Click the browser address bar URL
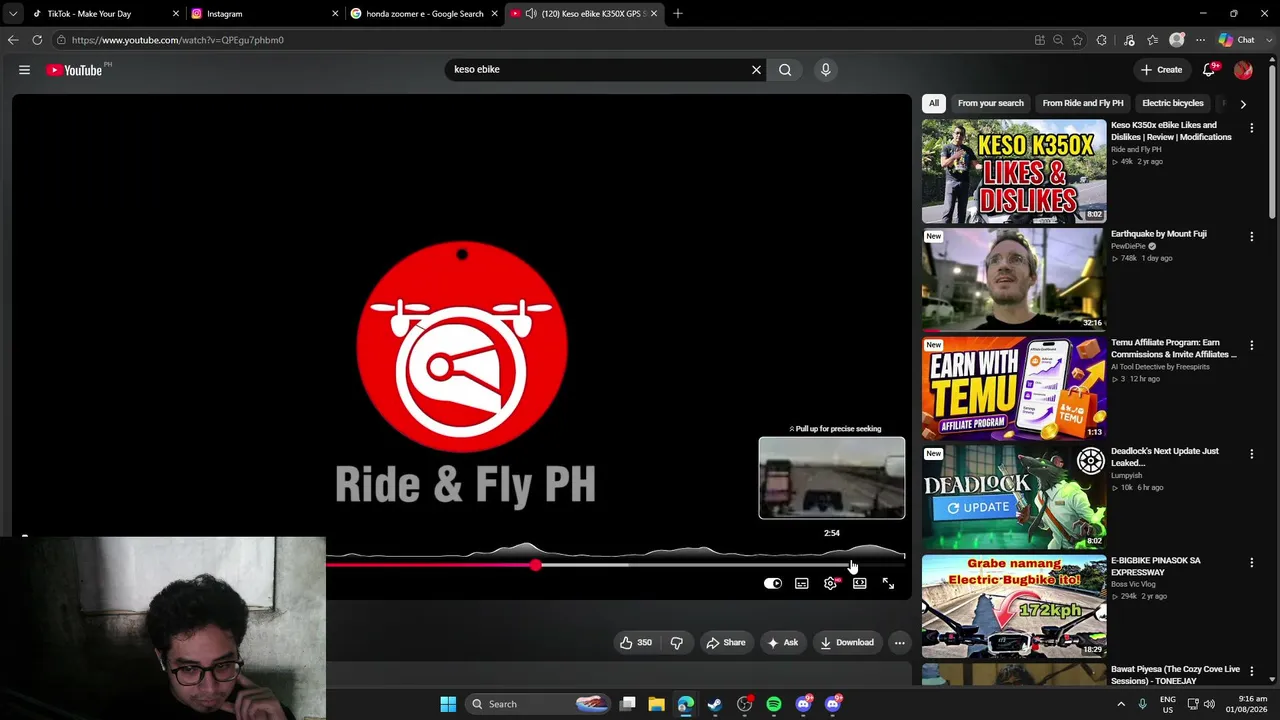 click(178, 40)
